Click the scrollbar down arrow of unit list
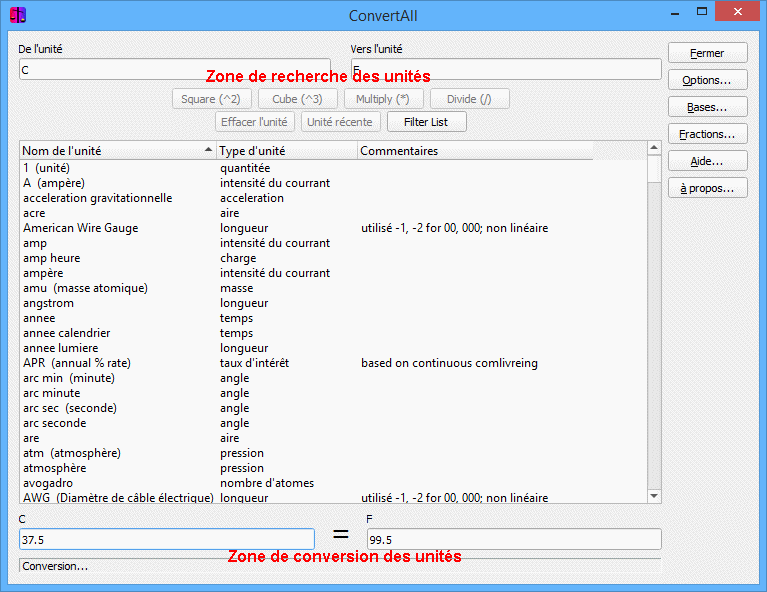 654,496
